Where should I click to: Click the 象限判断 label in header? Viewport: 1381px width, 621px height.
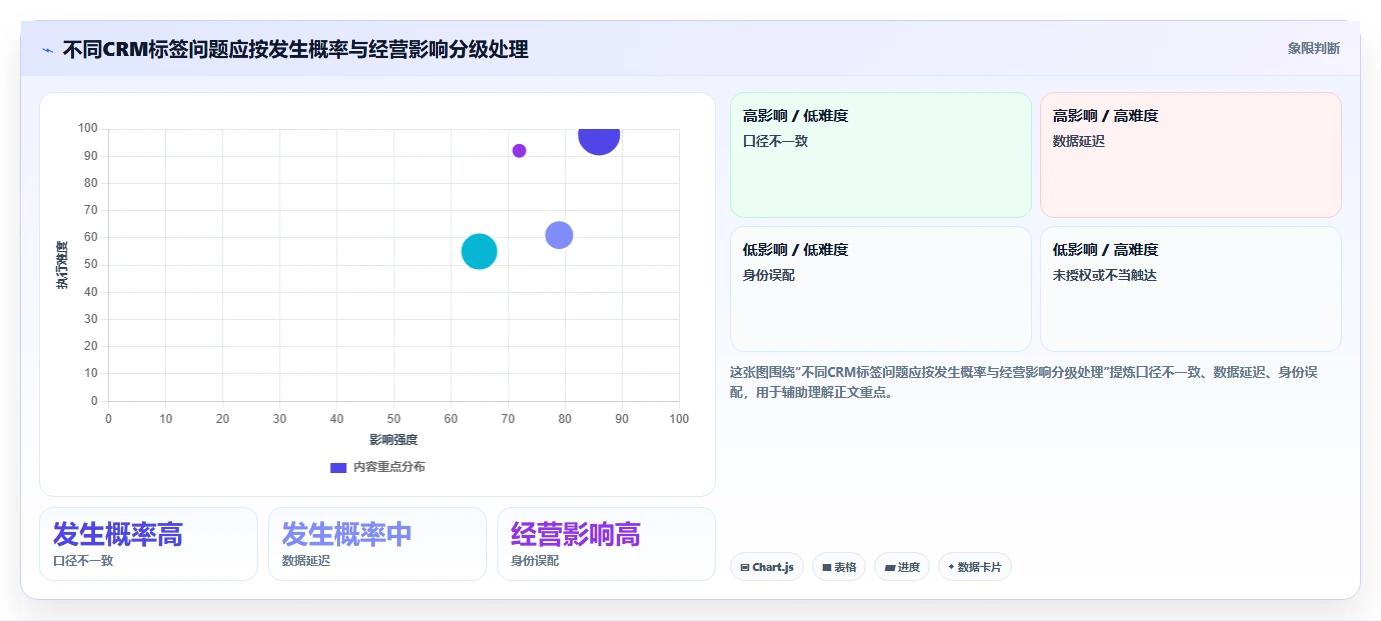(x=1313, y=48)
